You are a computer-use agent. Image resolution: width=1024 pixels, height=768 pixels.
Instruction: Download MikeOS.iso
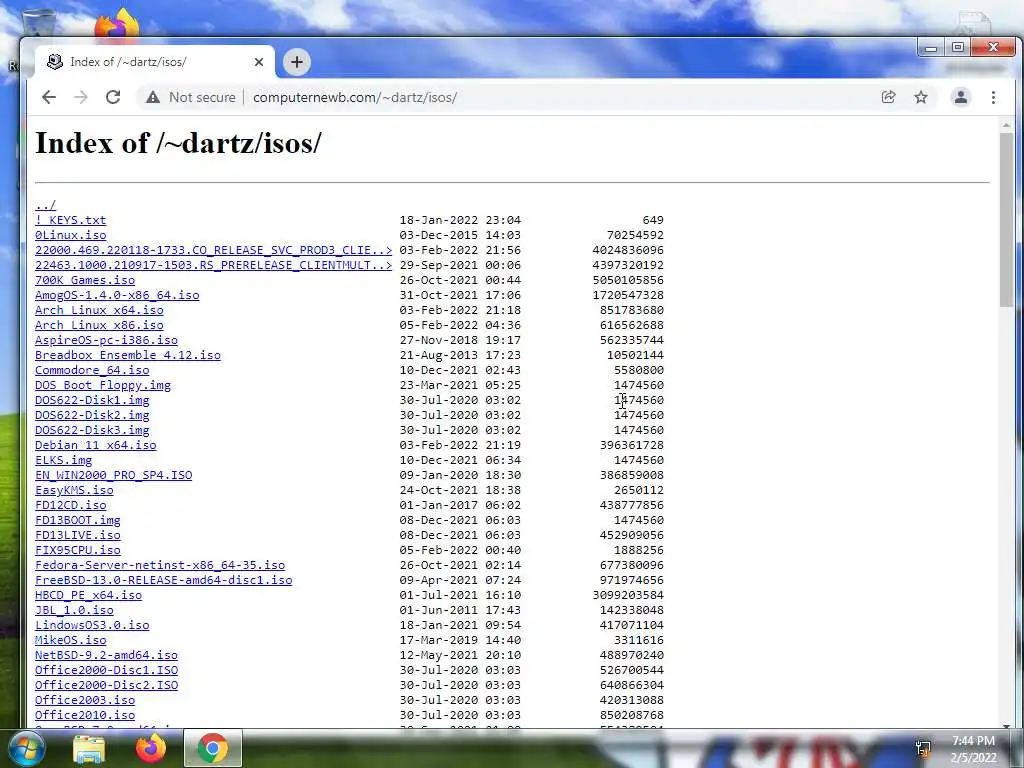click(x=71, y=641)
